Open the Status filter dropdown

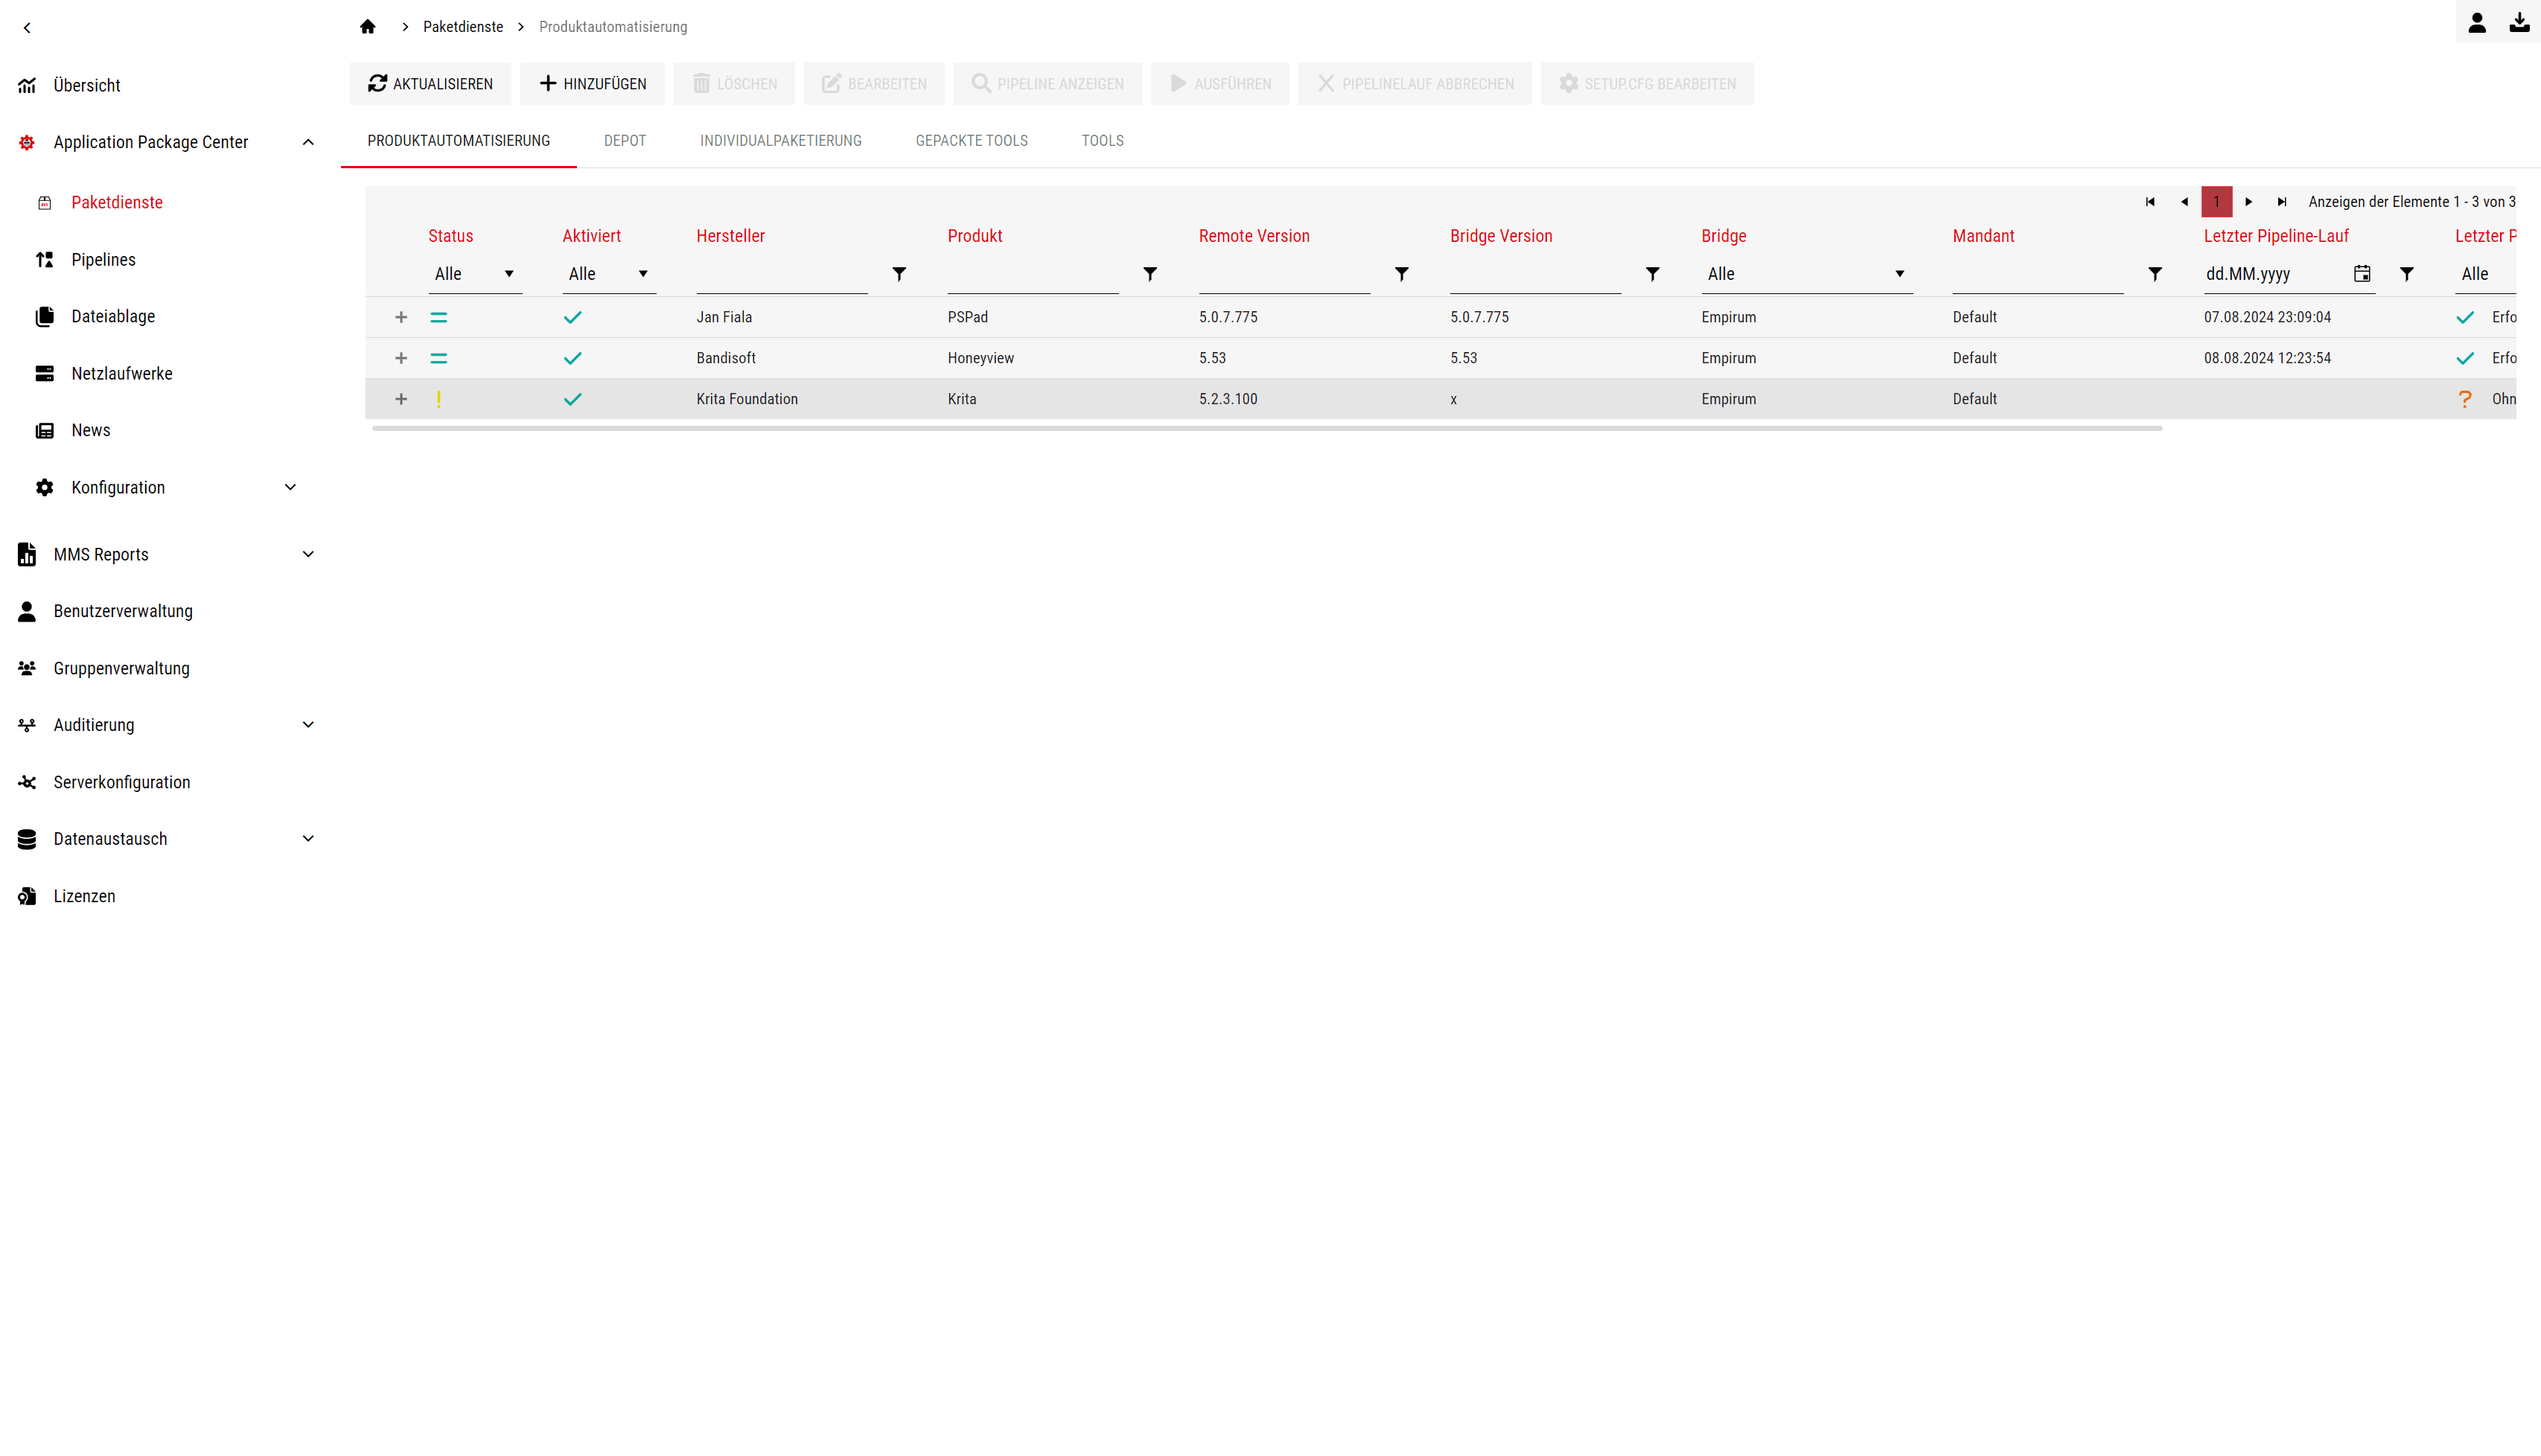[475, 275]
